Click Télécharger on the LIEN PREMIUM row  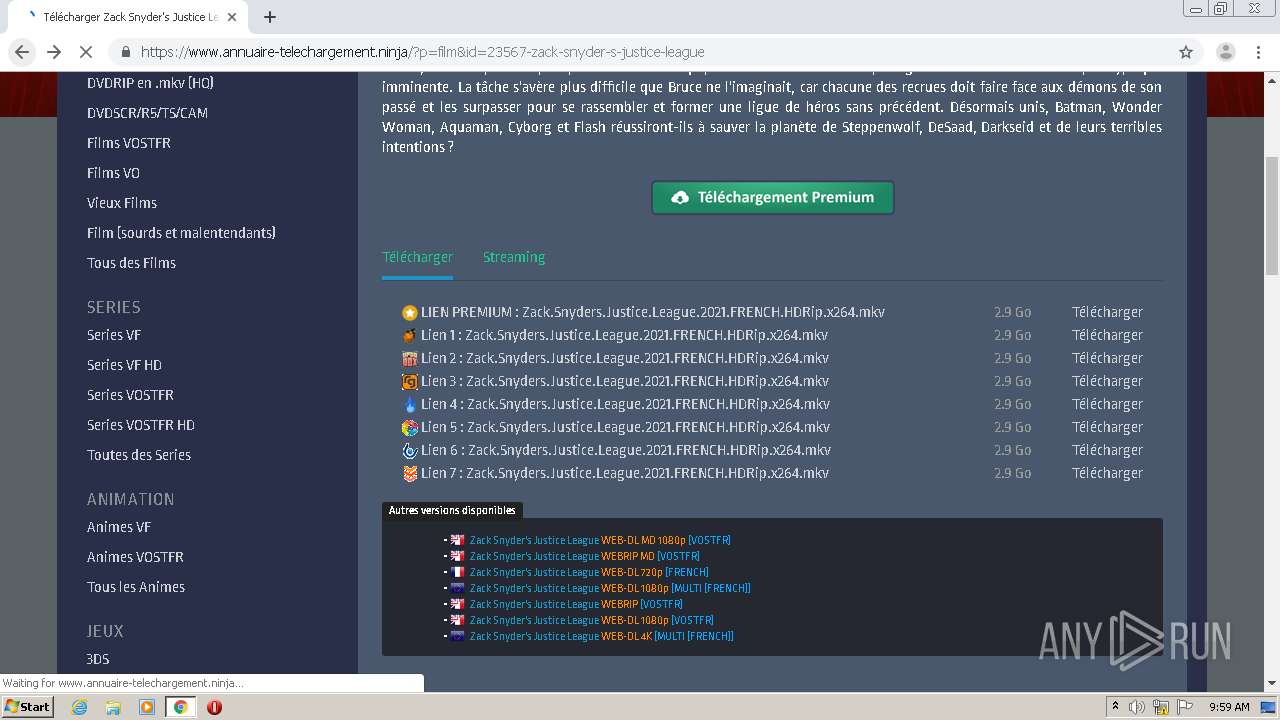click(x=1107, y=312)
